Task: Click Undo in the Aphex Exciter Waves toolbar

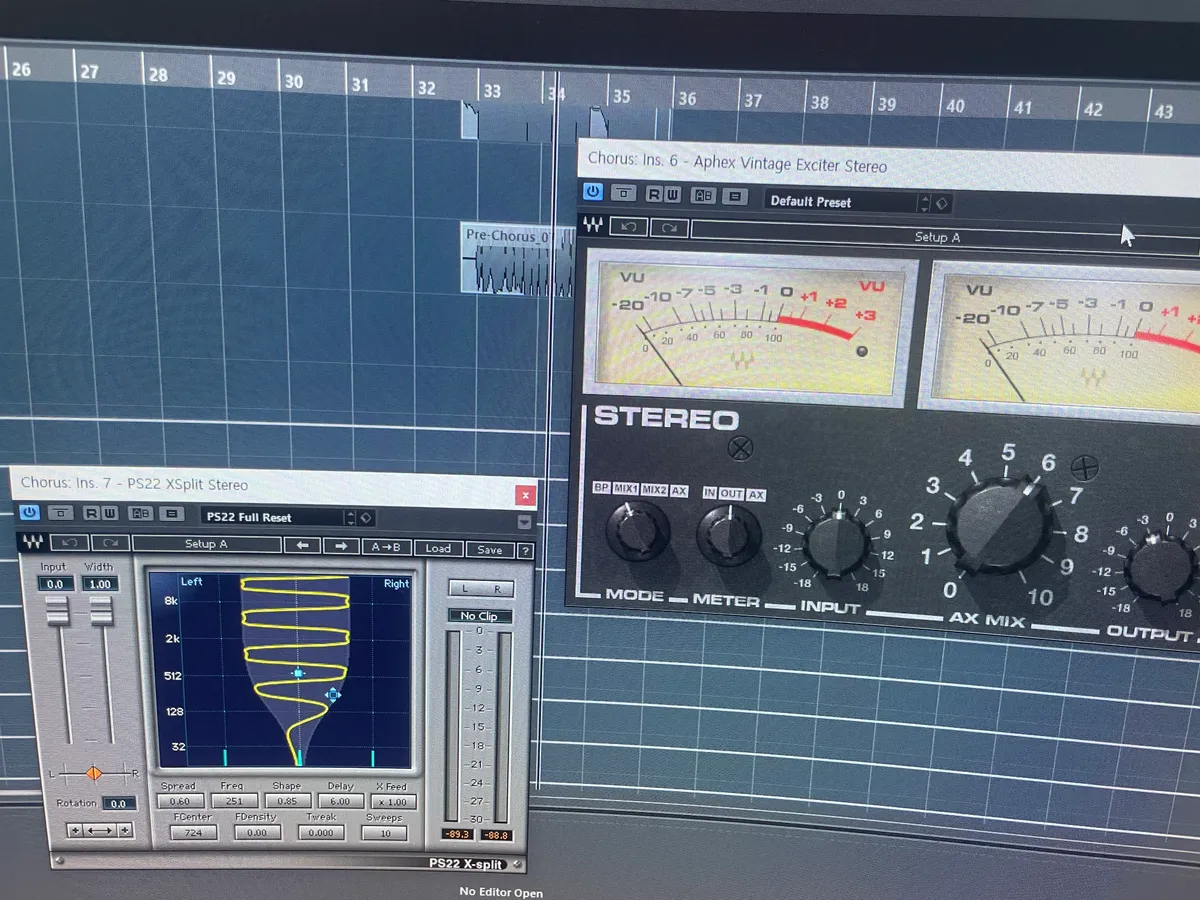Action: pos(628,227)
